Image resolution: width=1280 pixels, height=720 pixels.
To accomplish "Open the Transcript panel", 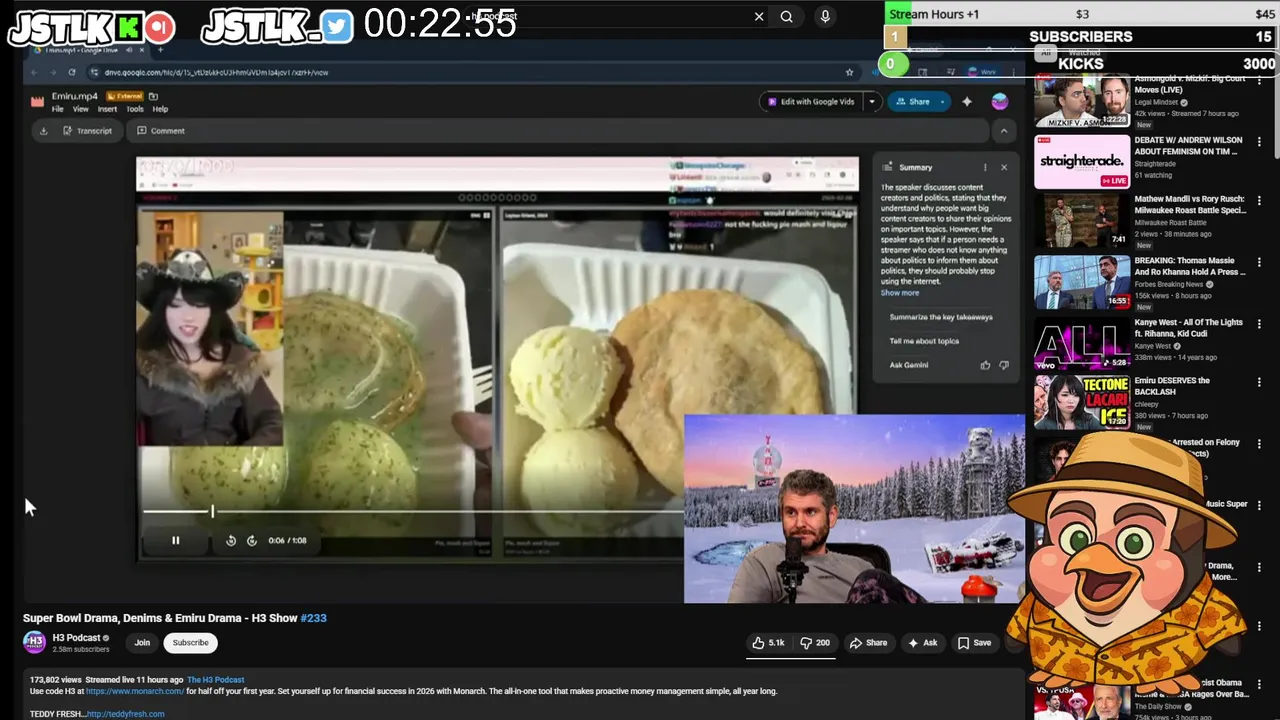I will pos(87,130).
